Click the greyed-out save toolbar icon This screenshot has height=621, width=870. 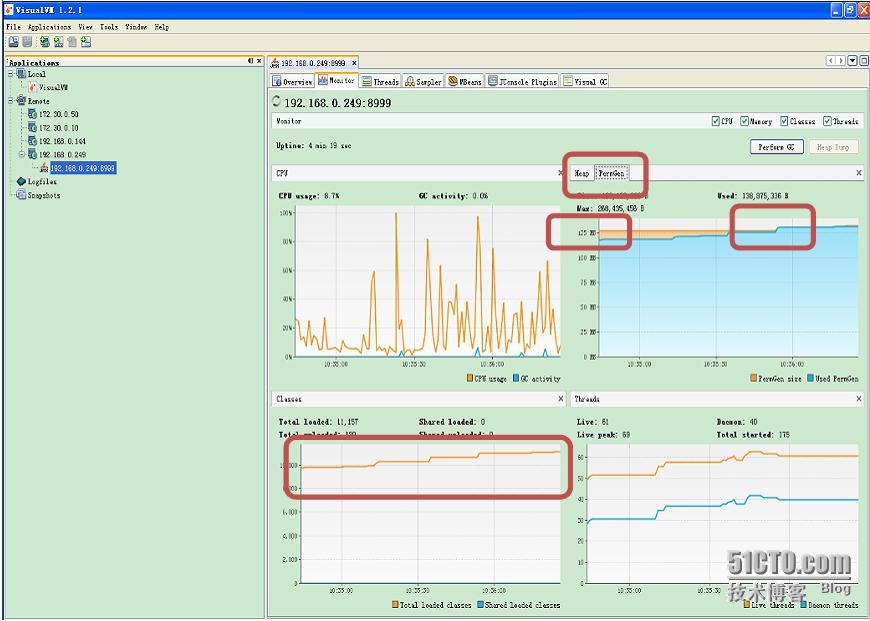27,42
